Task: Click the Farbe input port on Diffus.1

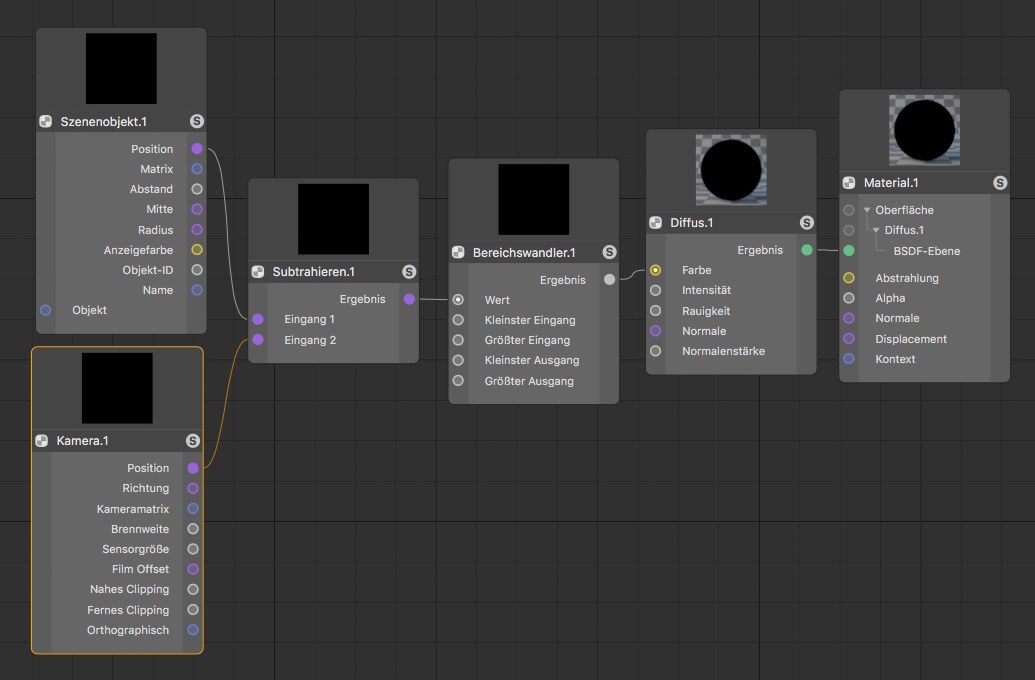Action: (x=655, y=270)
